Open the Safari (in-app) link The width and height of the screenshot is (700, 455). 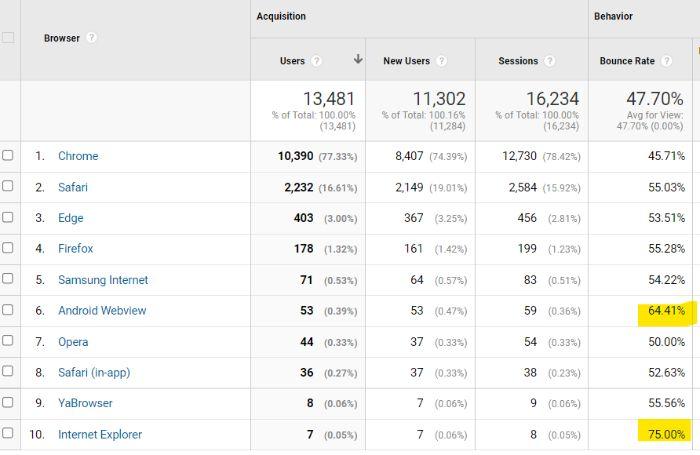point(94,373)
